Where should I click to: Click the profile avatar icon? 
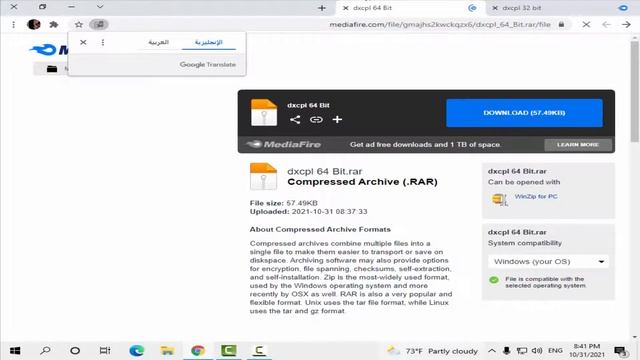coord(33,24)
